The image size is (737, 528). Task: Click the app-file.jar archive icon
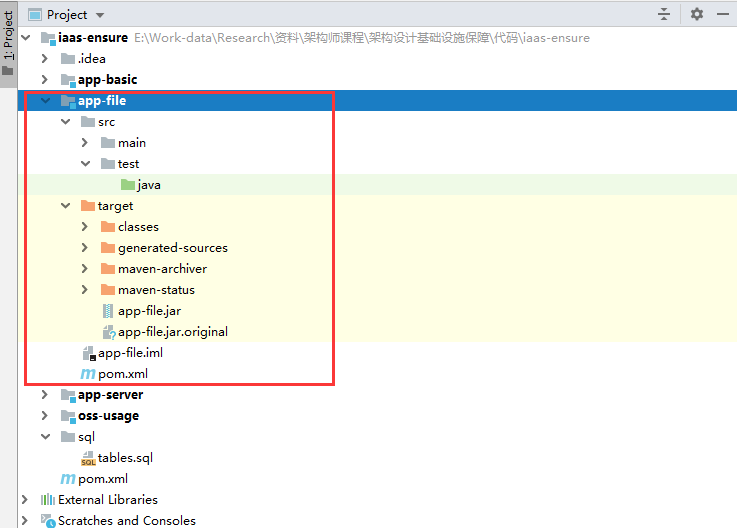point(108,311)
